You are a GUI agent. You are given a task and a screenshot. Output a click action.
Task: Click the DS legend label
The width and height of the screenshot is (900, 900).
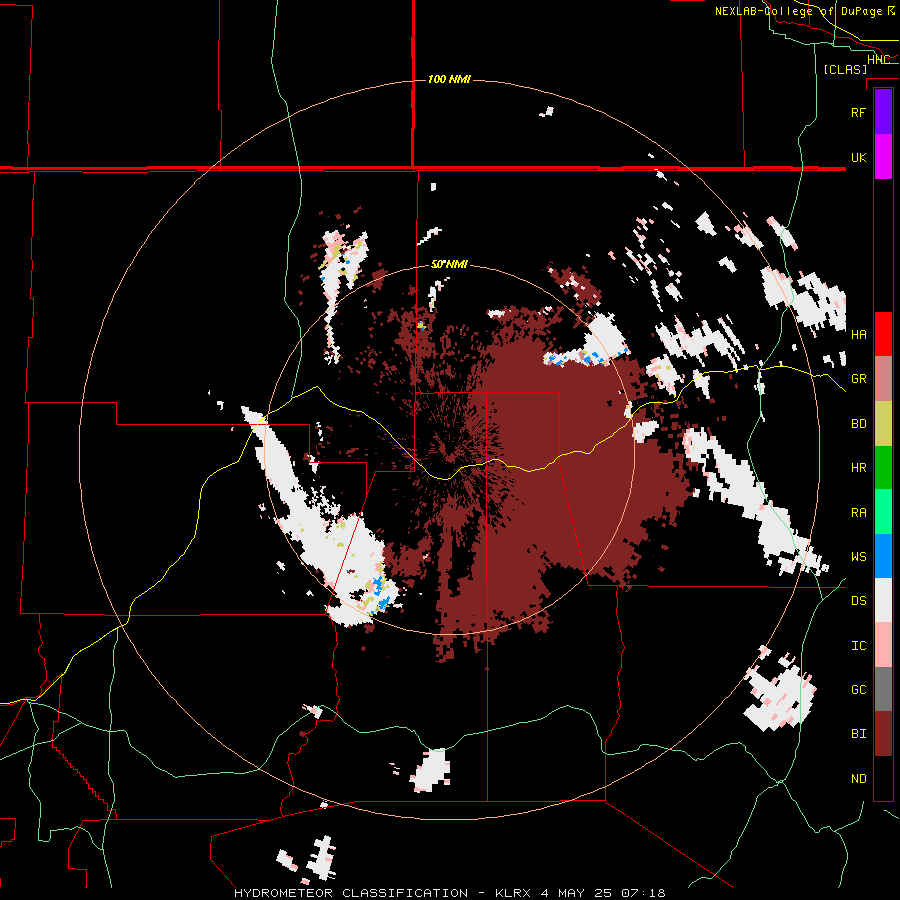point(858,601)
